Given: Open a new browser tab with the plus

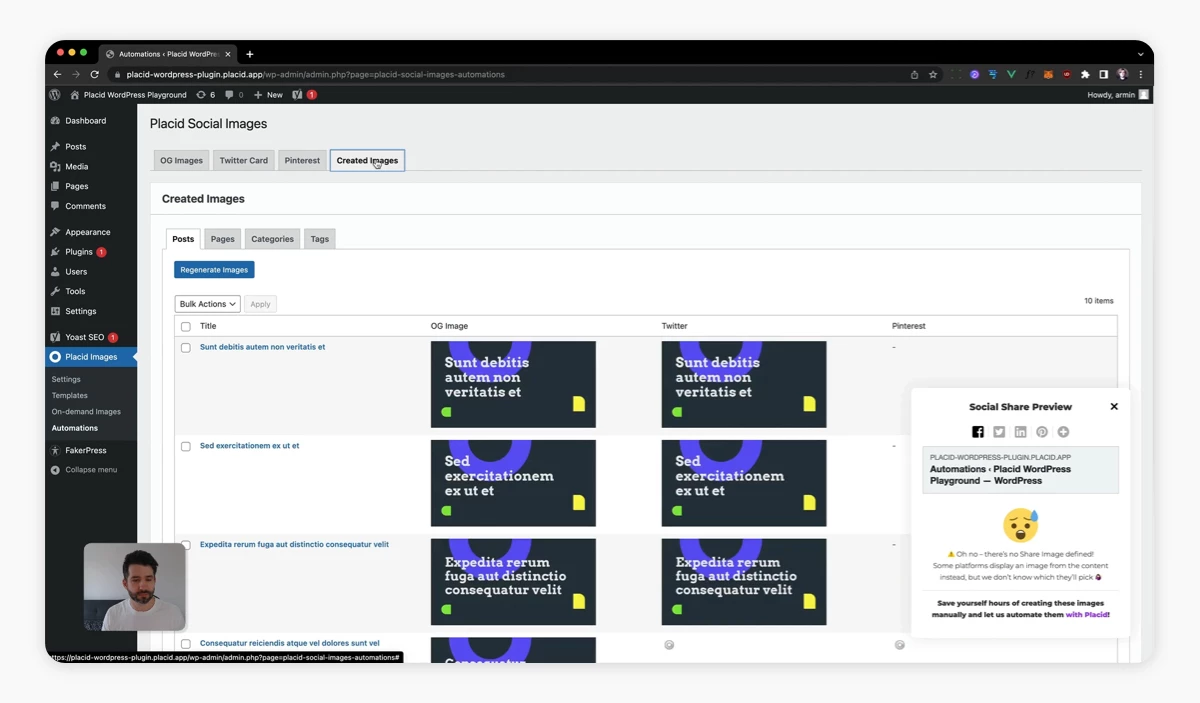Looking at the screenshot, I should (250, 54).
